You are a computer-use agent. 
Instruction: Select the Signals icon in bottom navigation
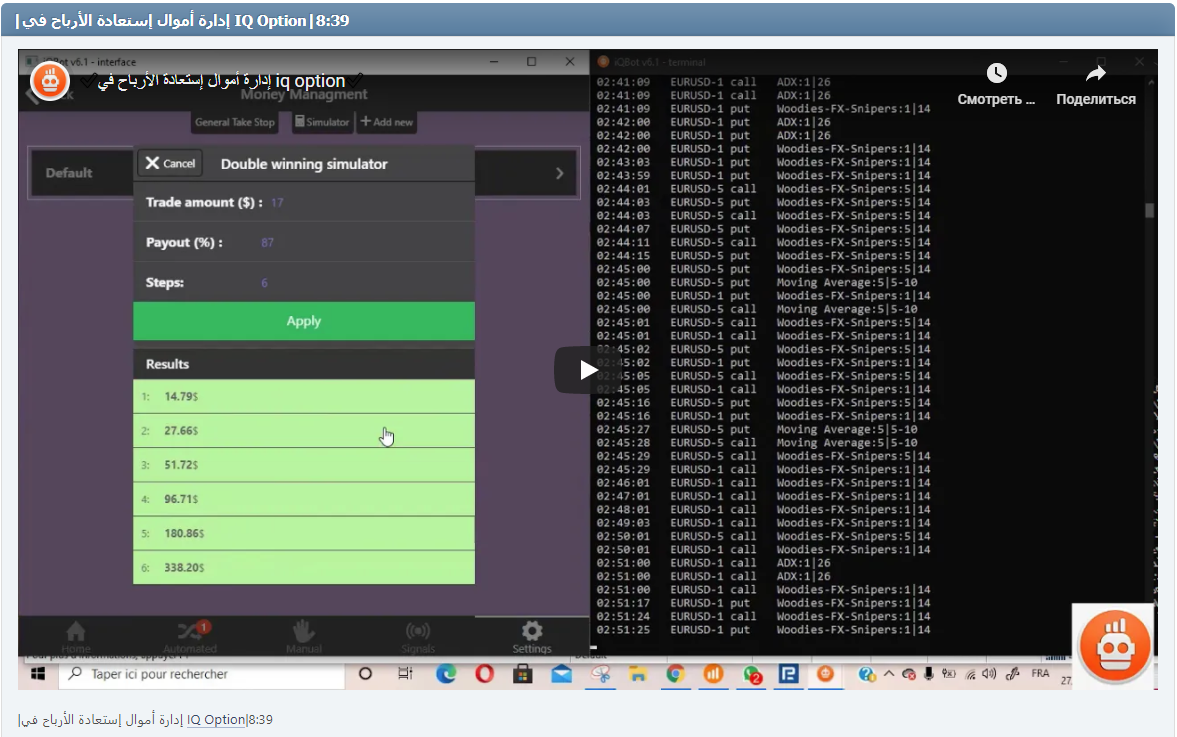click(x=418, y=633)
